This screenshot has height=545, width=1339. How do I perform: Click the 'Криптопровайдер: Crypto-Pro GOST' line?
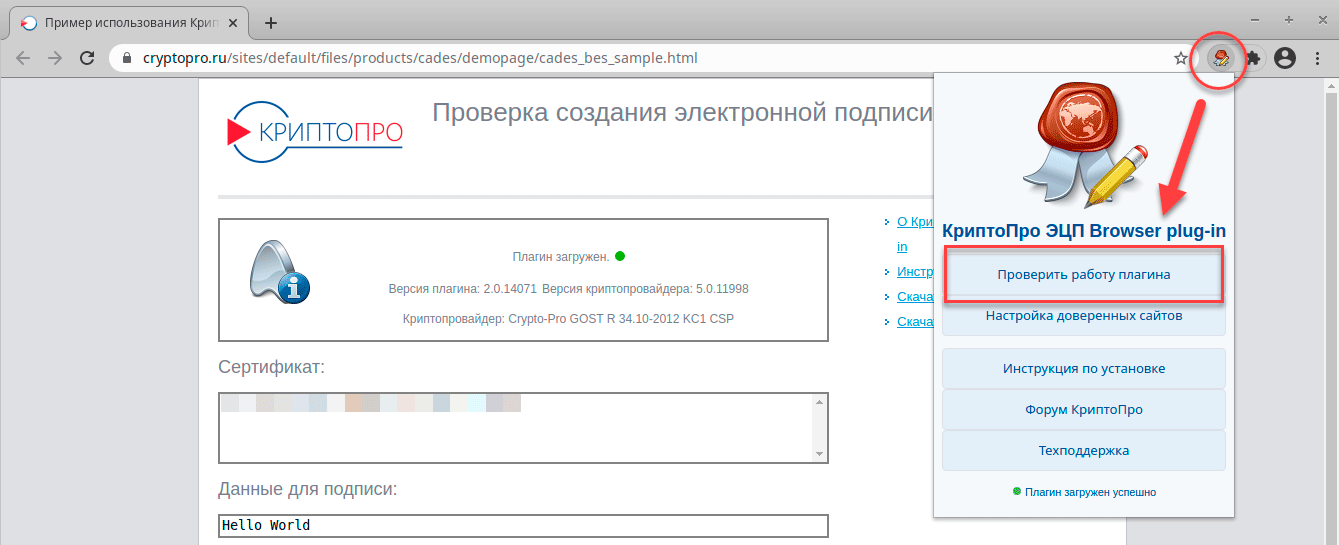point(568,319)
